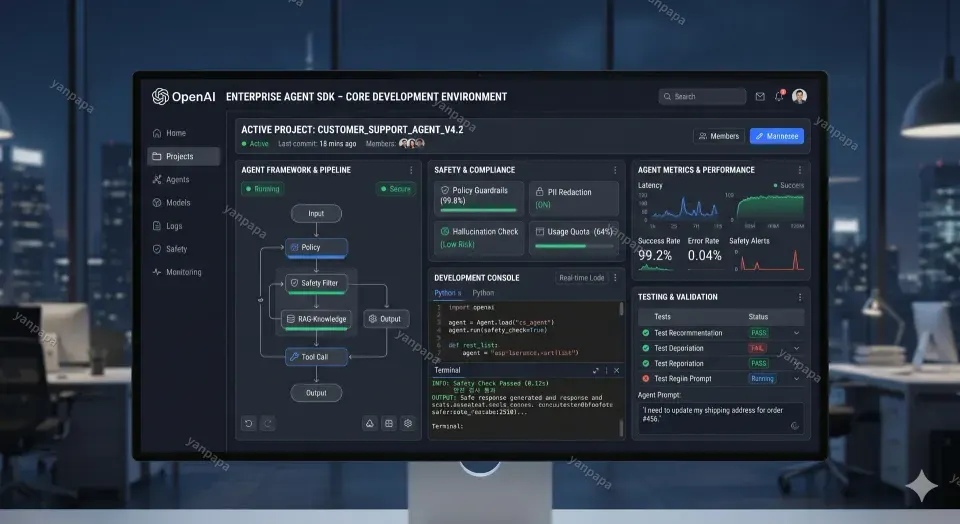Click the Agents sidebar icon

[x=157, y=179]
